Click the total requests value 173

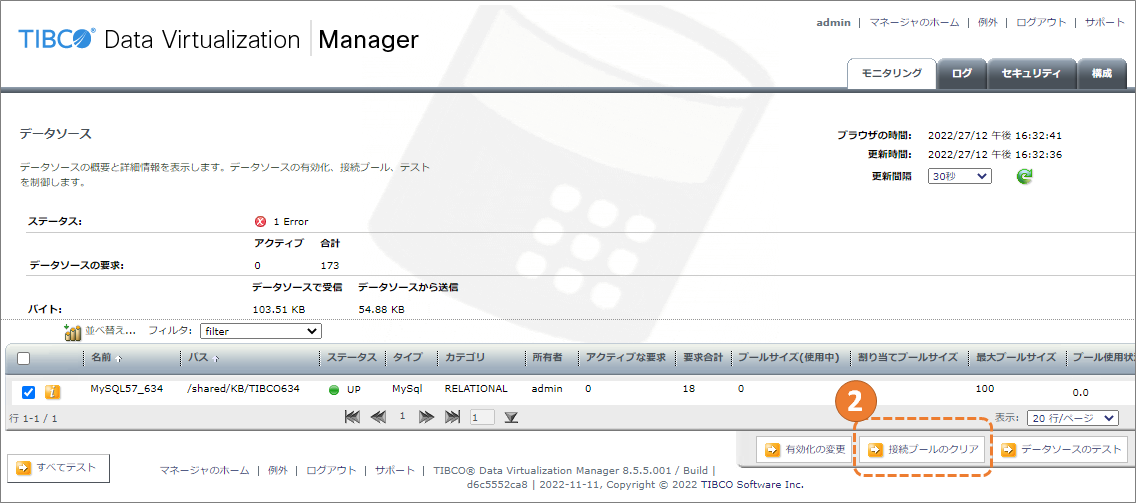coord(330,265)
